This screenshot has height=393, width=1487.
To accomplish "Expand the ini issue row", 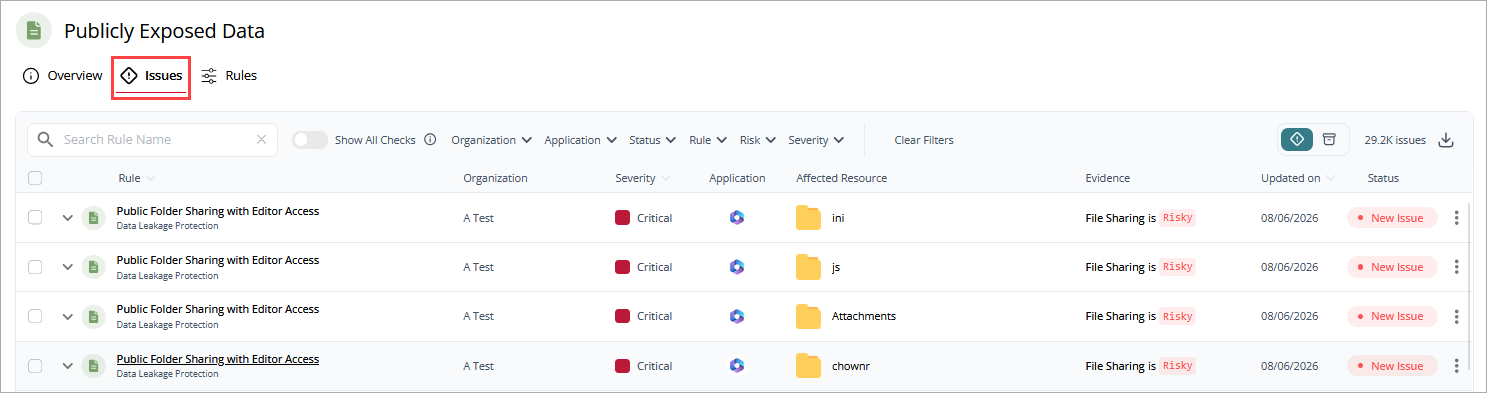I will tap(68, 218).
